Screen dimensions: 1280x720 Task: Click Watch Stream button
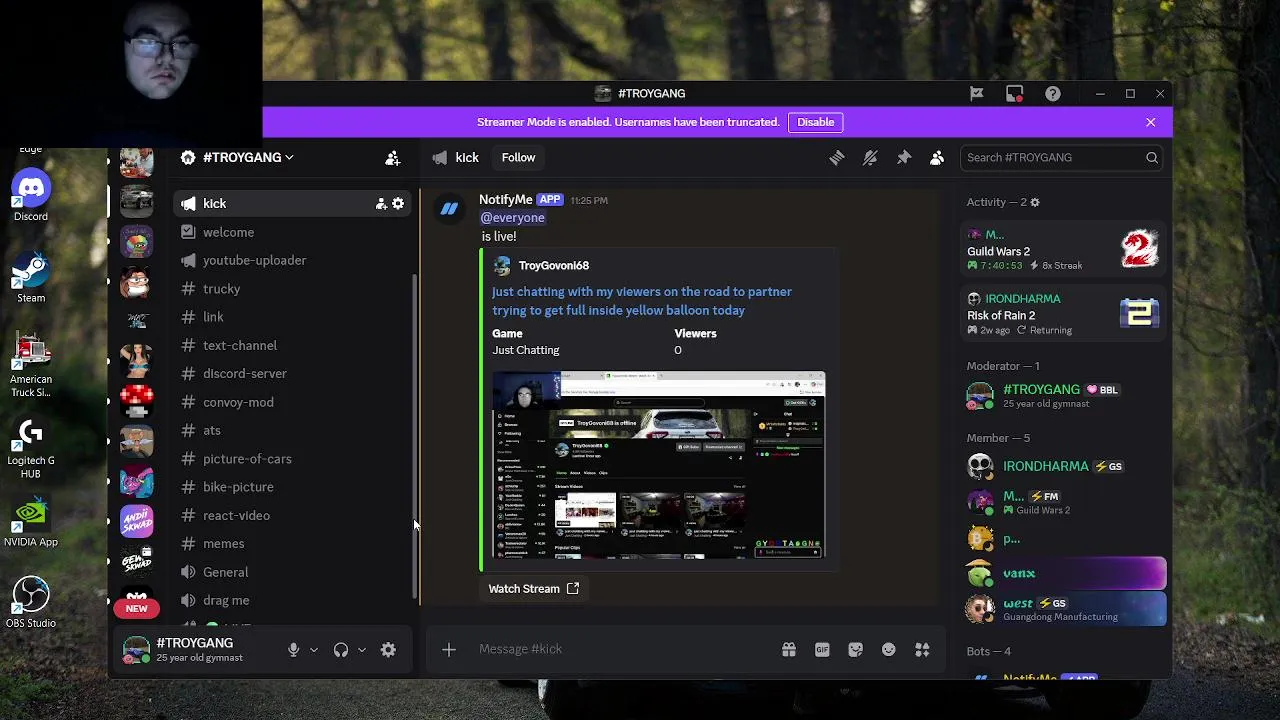(533, 589)
